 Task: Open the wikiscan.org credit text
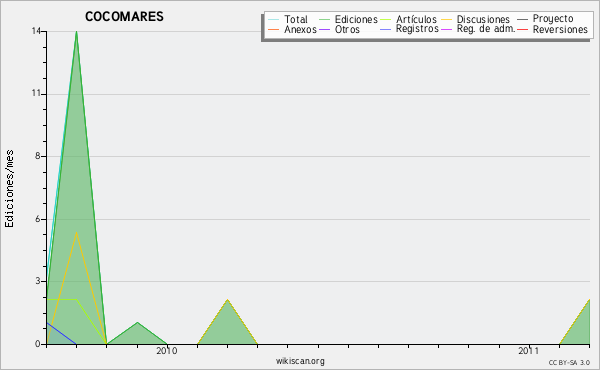pyautogui.click(x=300, y=361)
